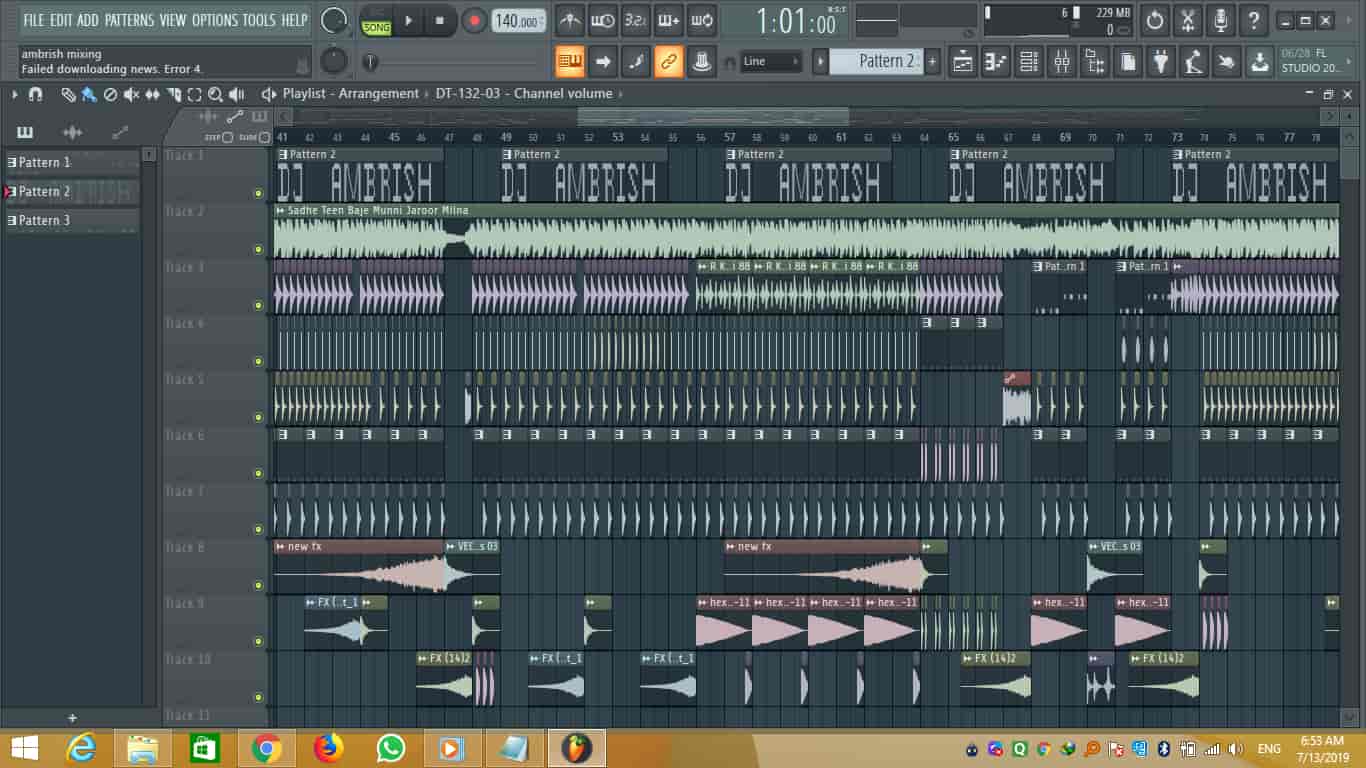Toggle the orange recording link icon
Screen dimensions: 1366x768
coord(667,61)
